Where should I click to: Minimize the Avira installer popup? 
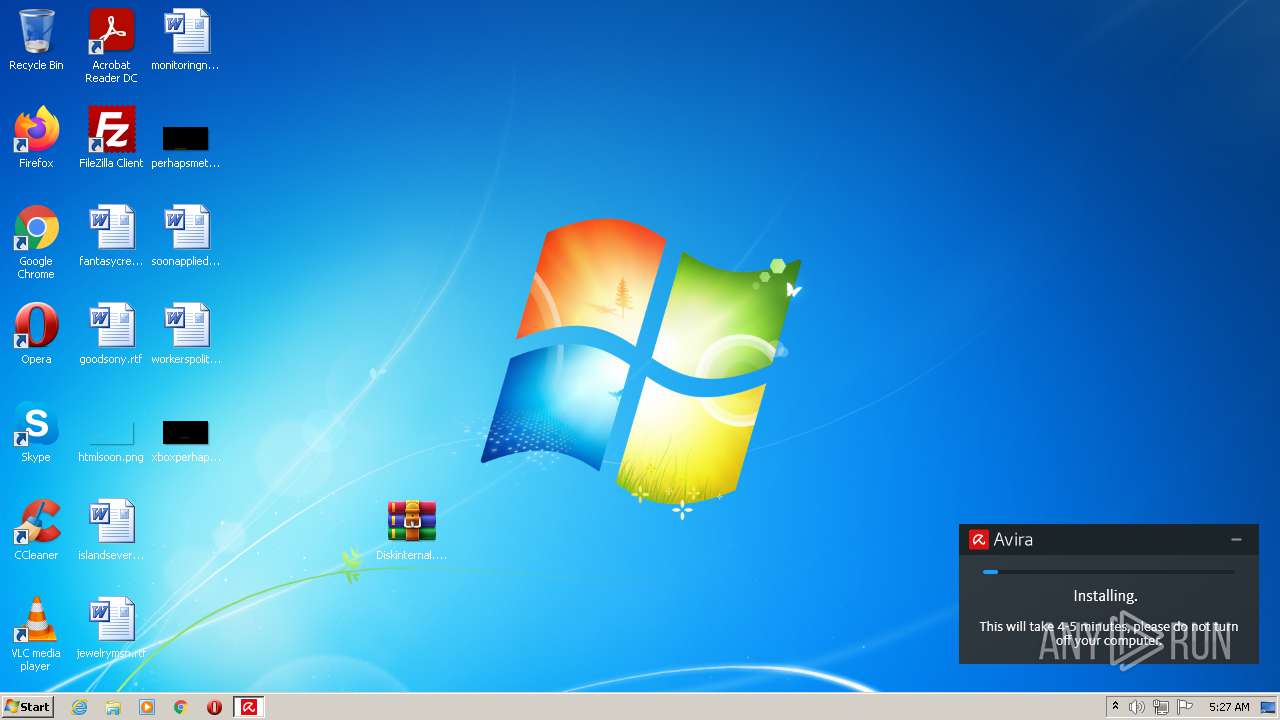coord(1237,539)
